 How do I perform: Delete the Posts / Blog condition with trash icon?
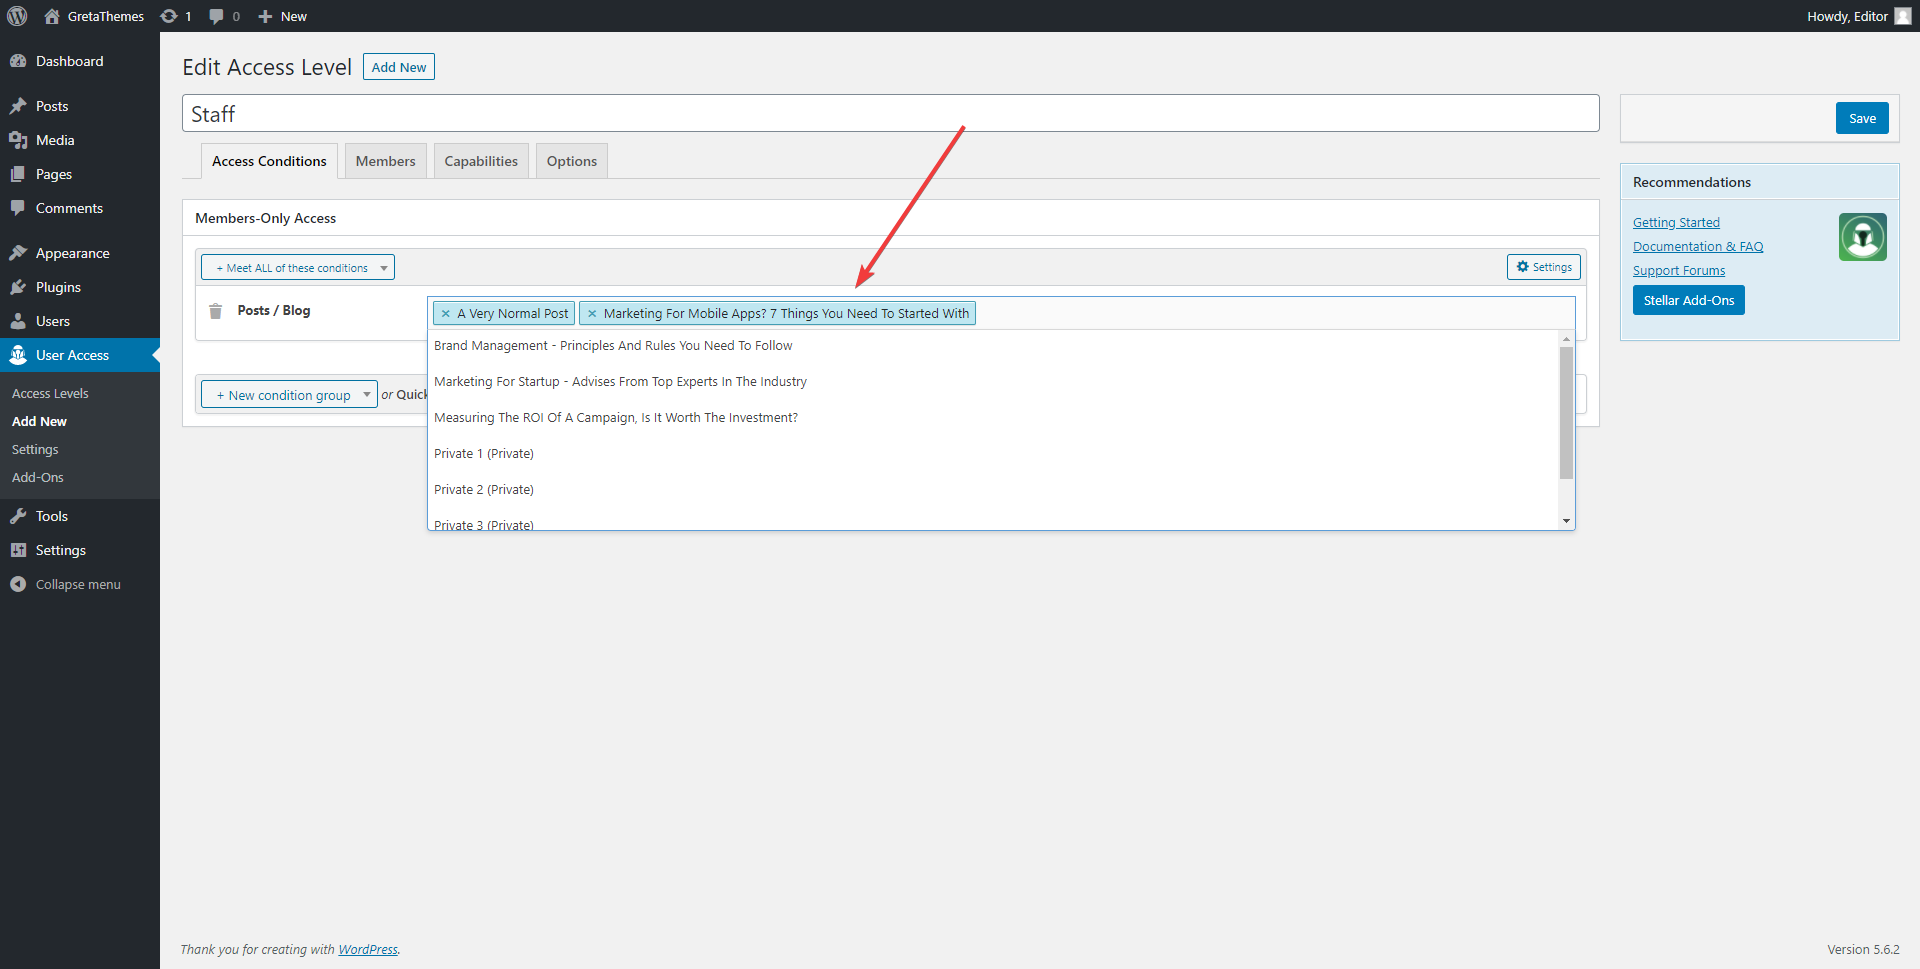click(x=215, y=311)
